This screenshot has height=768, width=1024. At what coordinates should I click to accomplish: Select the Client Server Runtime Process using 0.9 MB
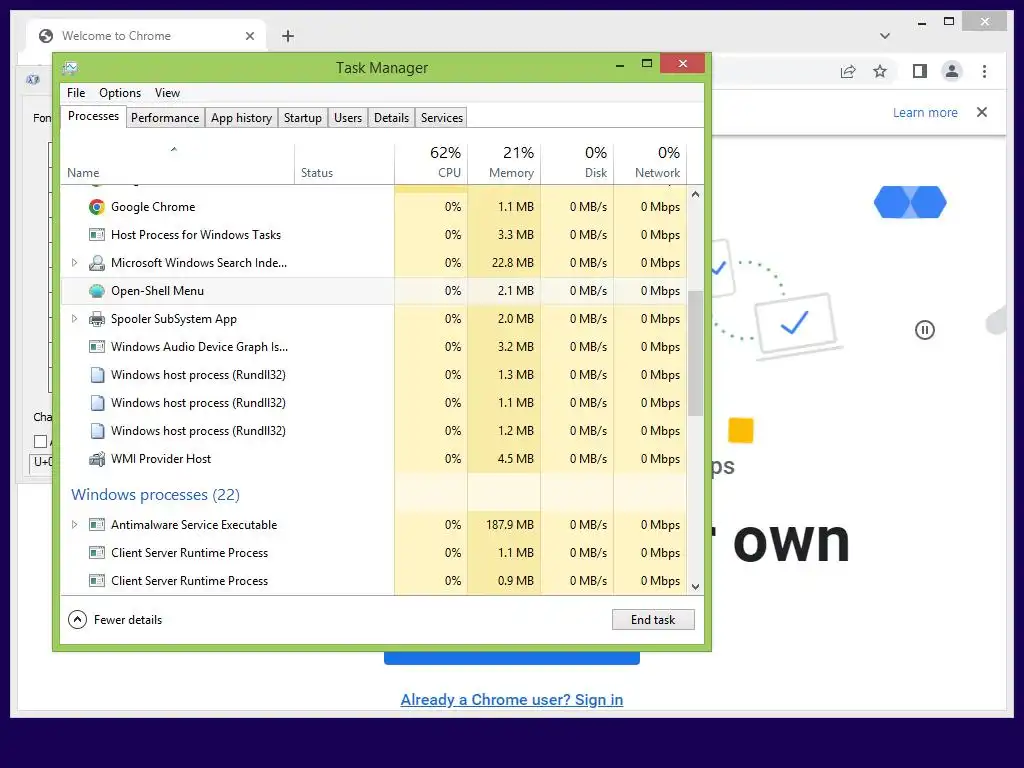(x=374, y=581)
